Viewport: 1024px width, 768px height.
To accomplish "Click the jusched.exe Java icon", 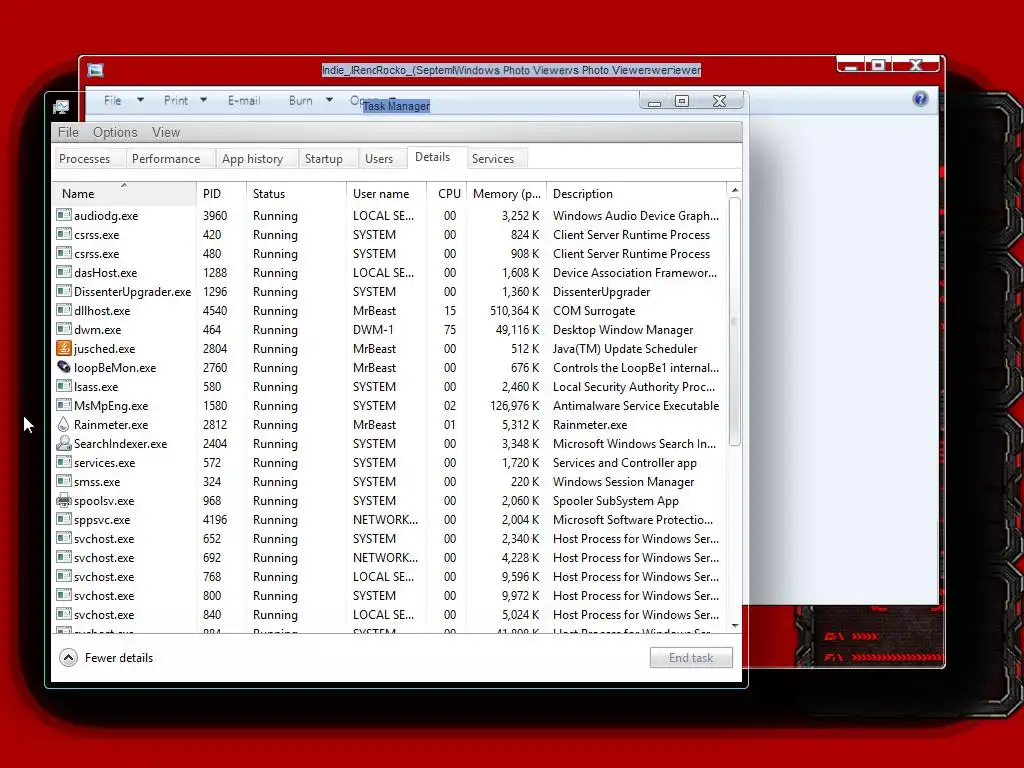I will coord(63,348).
